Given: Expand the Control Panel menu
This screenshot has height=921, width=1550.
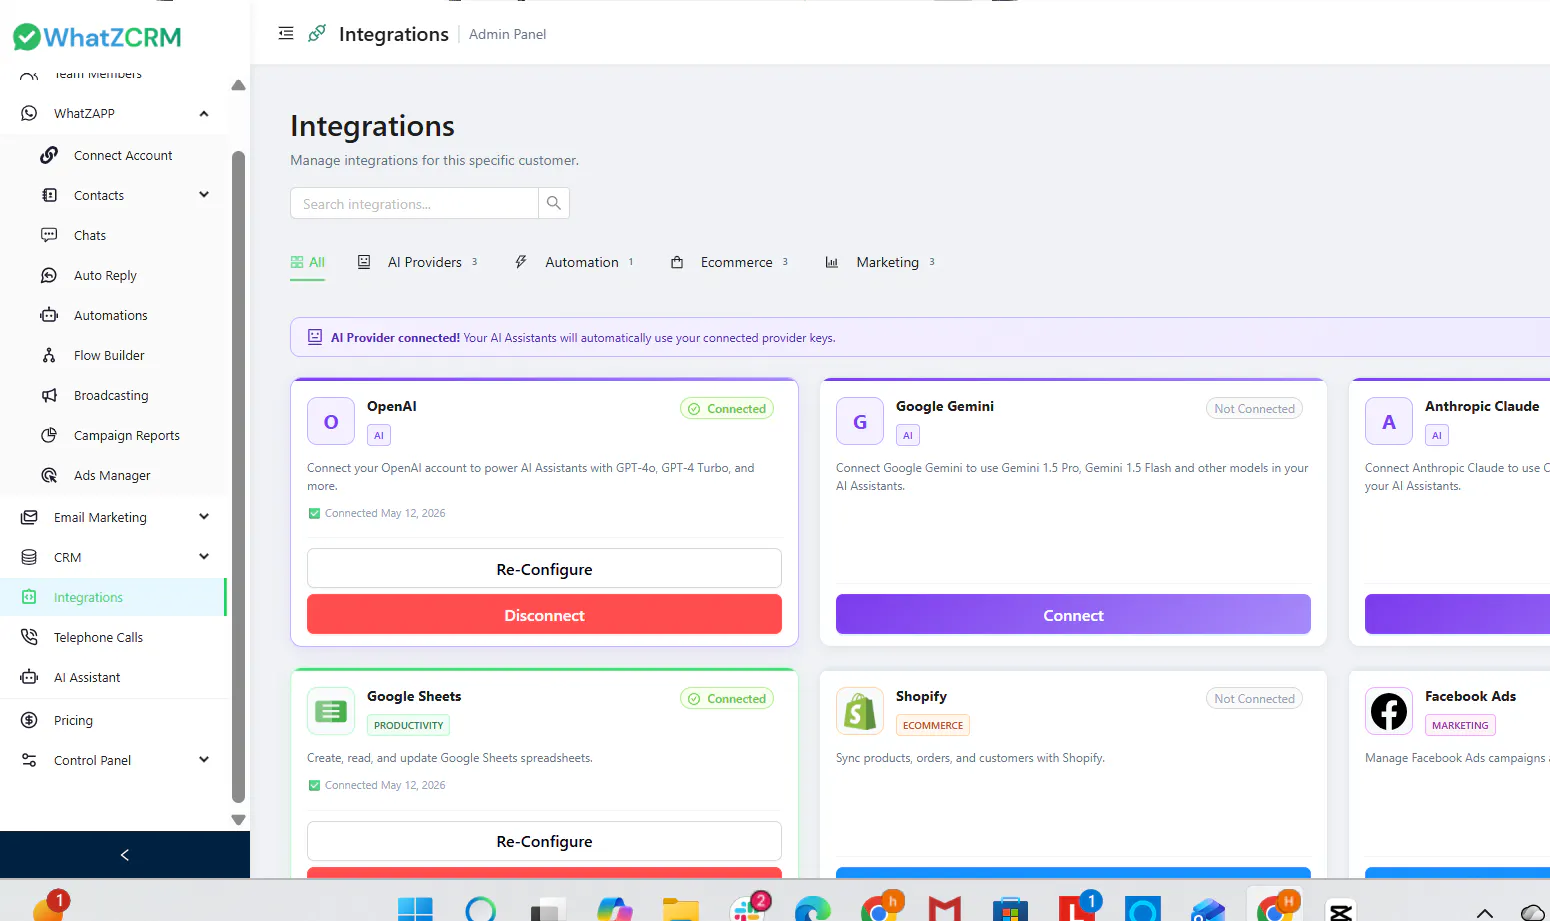Looking at the screenshot, I should point(204,760).
